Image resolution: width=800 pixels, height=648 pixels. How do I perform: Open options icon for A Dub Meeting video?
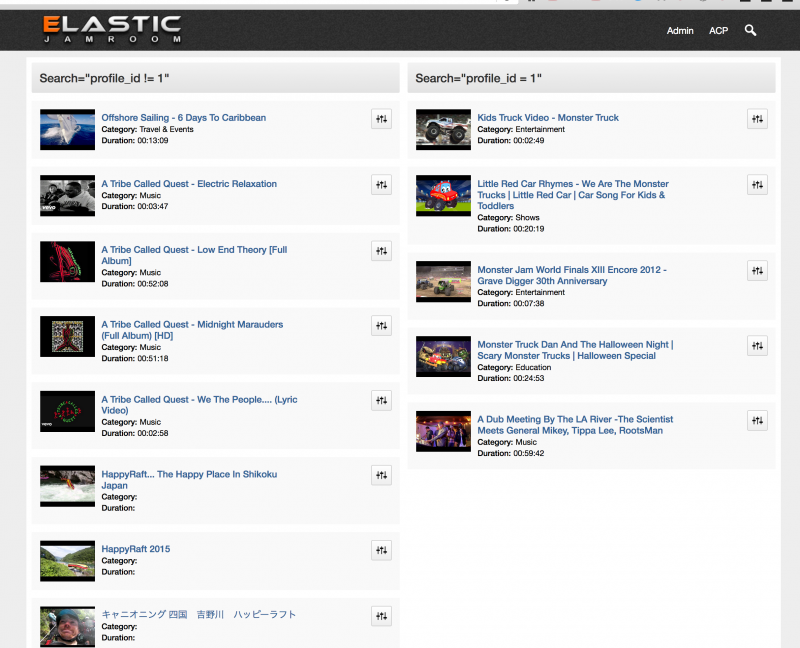click(757, 421)
